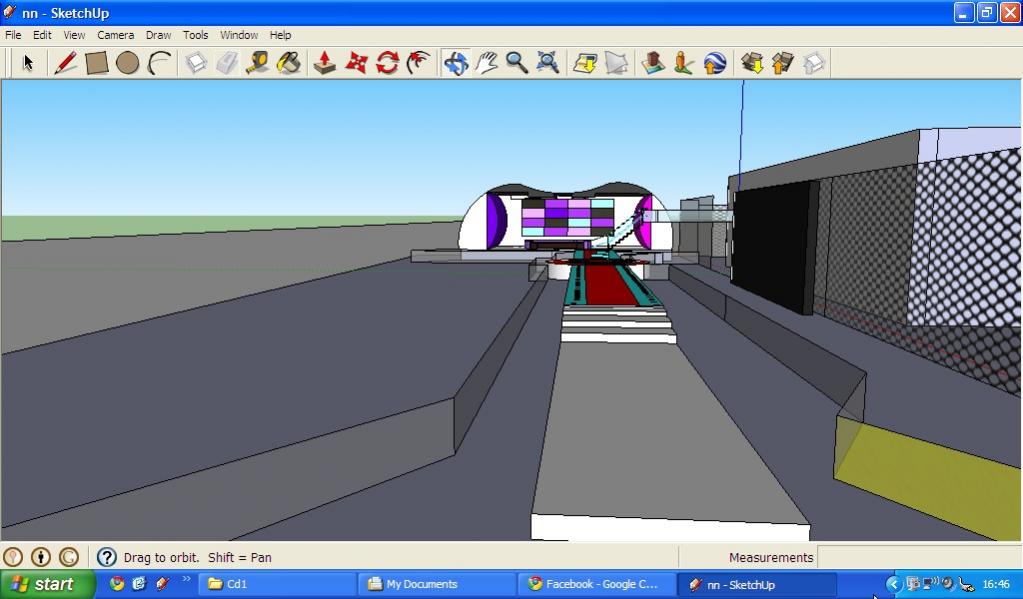Select the Move tool
Screen dimensions: 1023x599
pyautogui.click(x=356, y=63)
